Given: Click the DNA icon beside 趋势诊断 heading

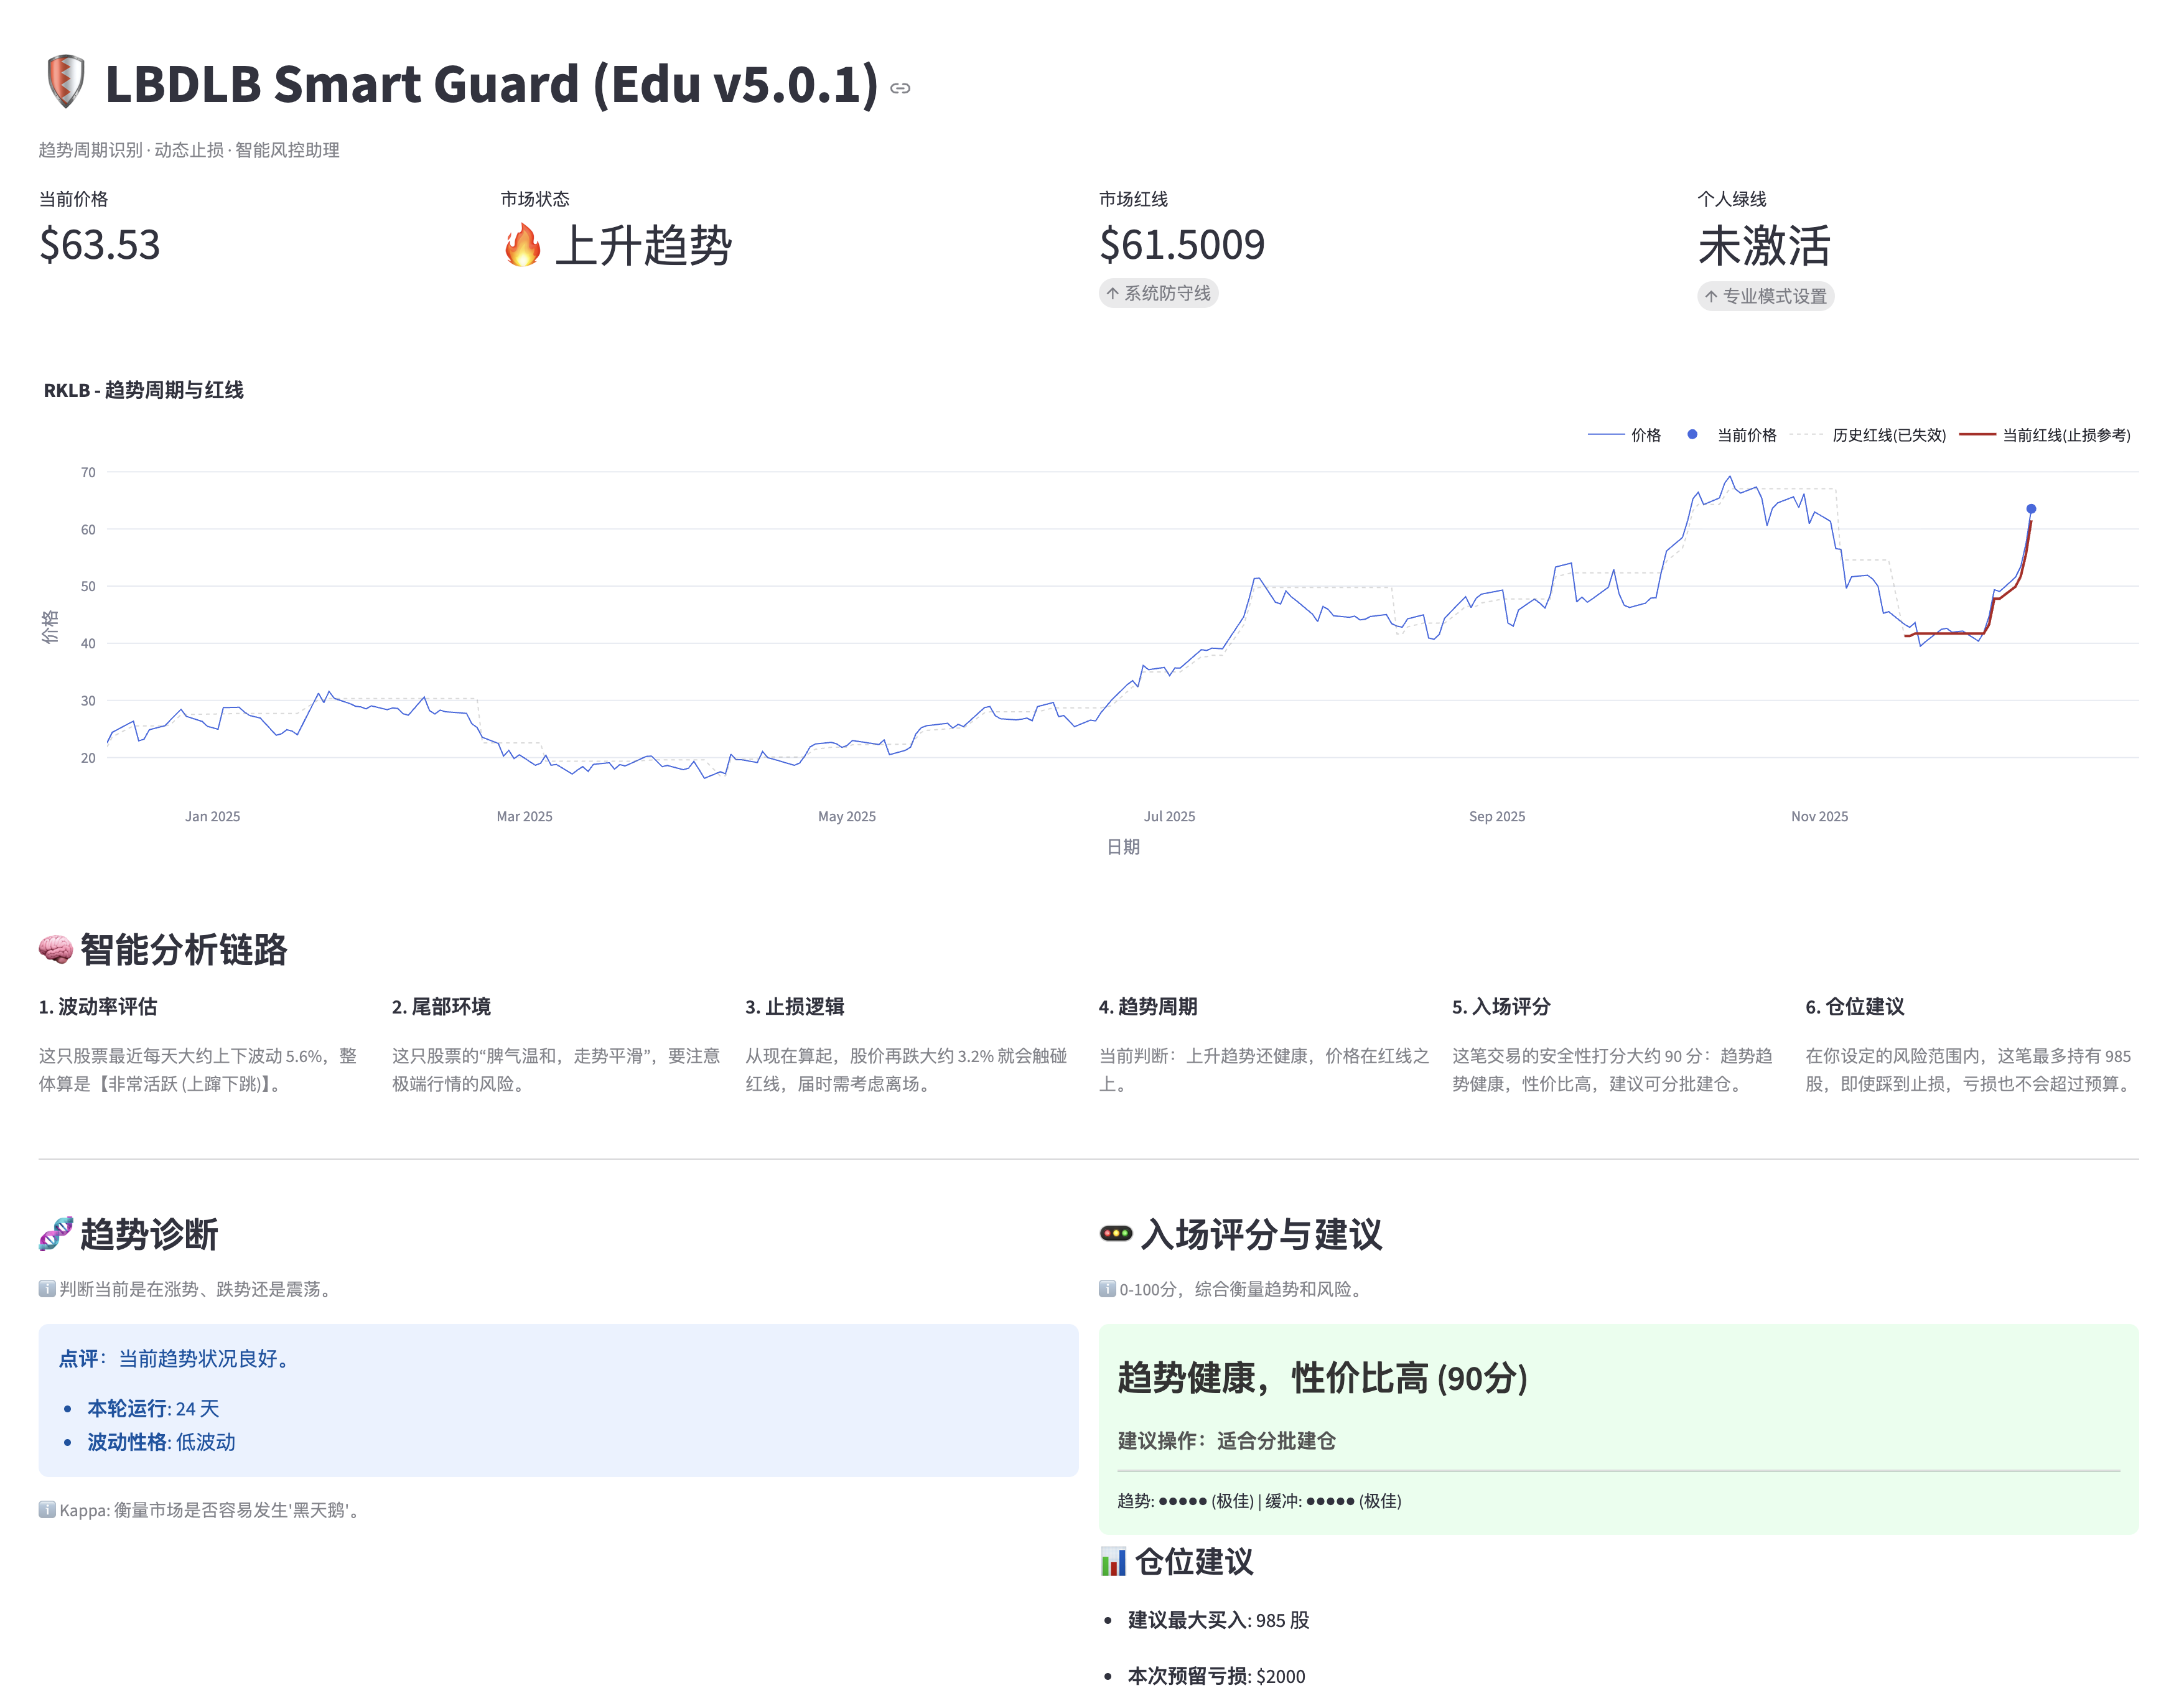Looking at the screenshot, I should [56, 1233].
